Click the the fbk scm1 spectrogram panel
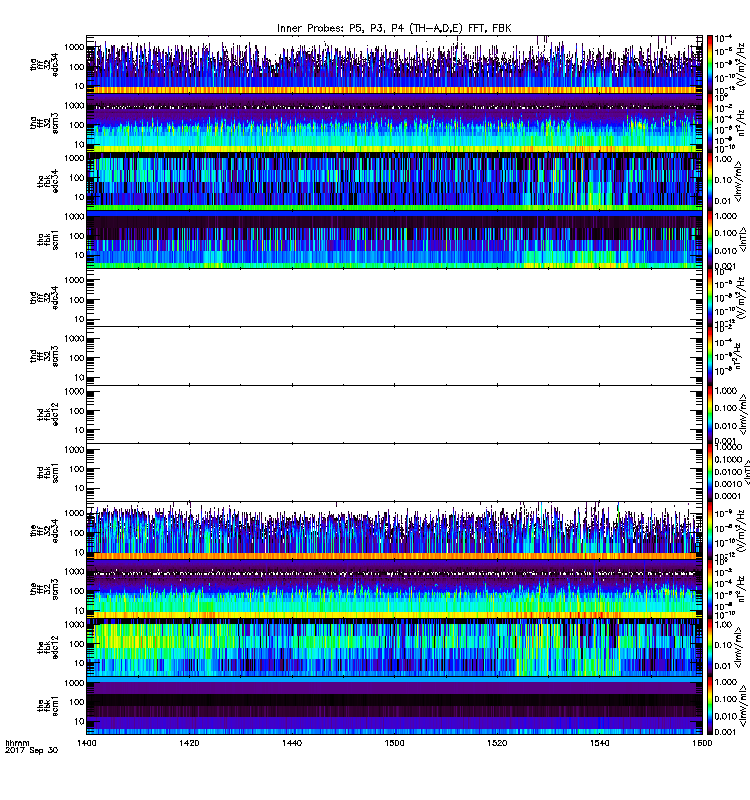 tap(394, 705)
